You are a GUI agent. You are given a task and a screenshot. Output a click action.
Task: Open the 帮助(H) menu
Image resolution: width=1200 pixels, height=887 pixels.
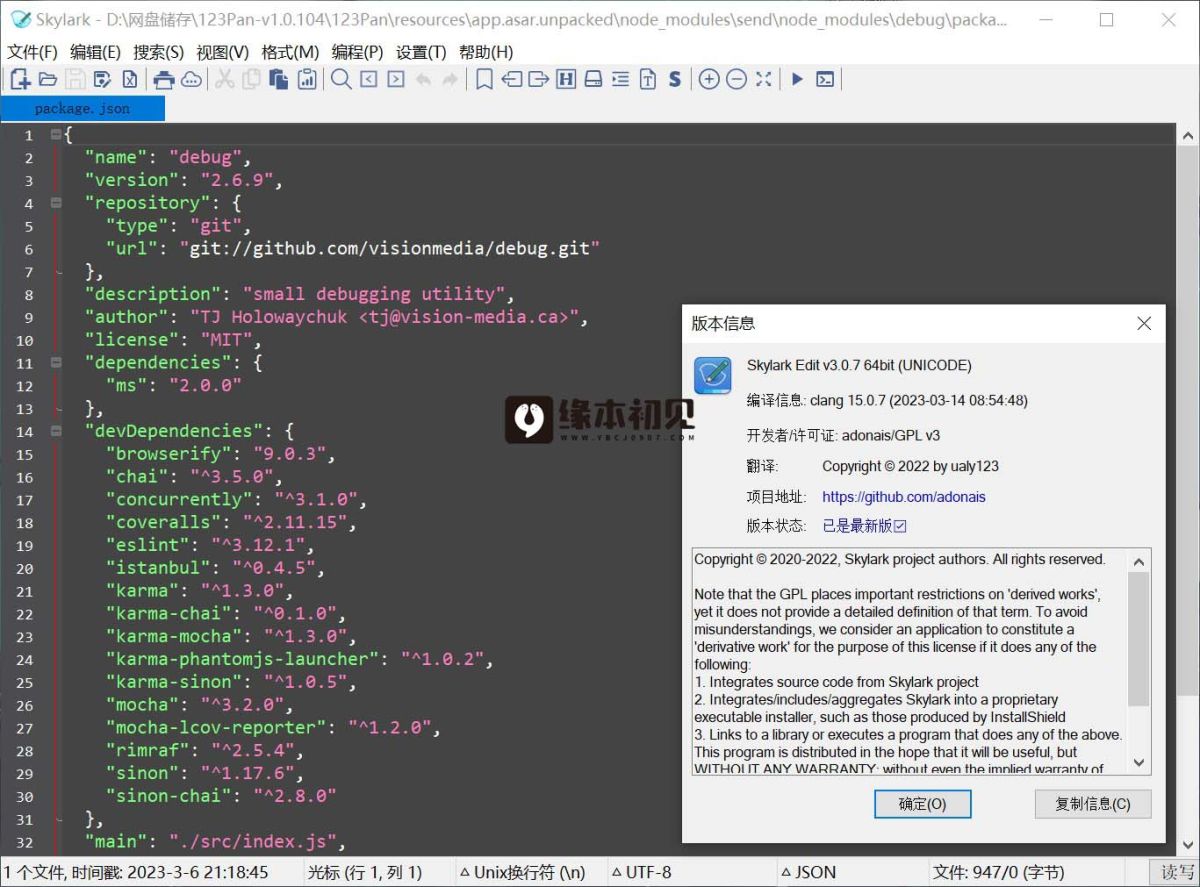tap(486, 52)
